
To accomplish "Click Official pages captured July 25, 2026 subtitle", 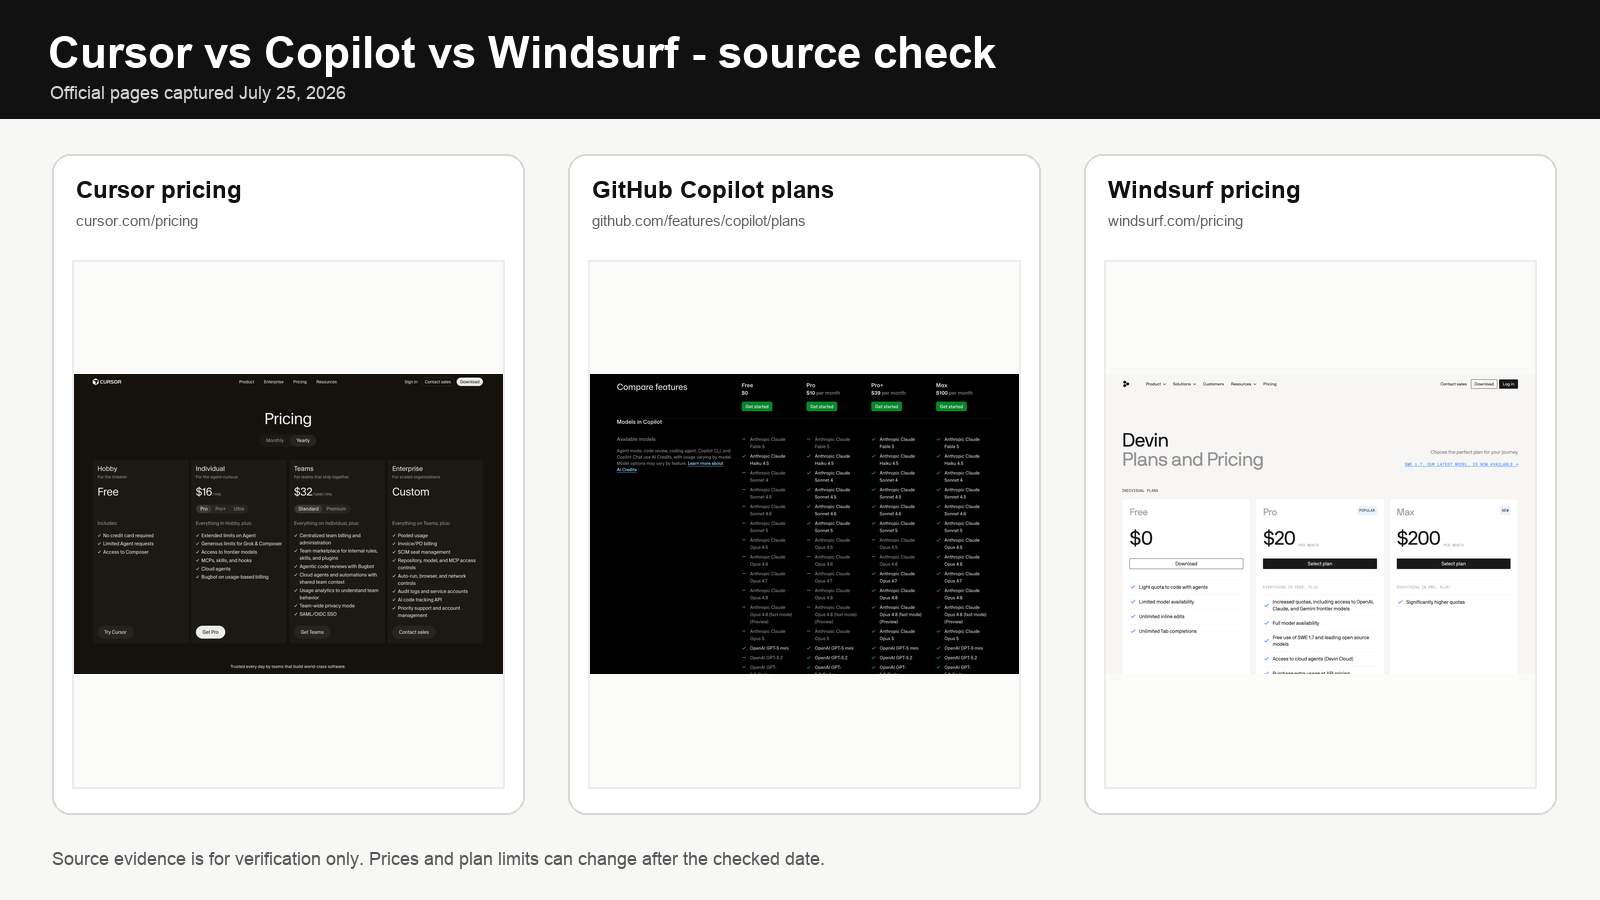I will (x=198, y=93).
